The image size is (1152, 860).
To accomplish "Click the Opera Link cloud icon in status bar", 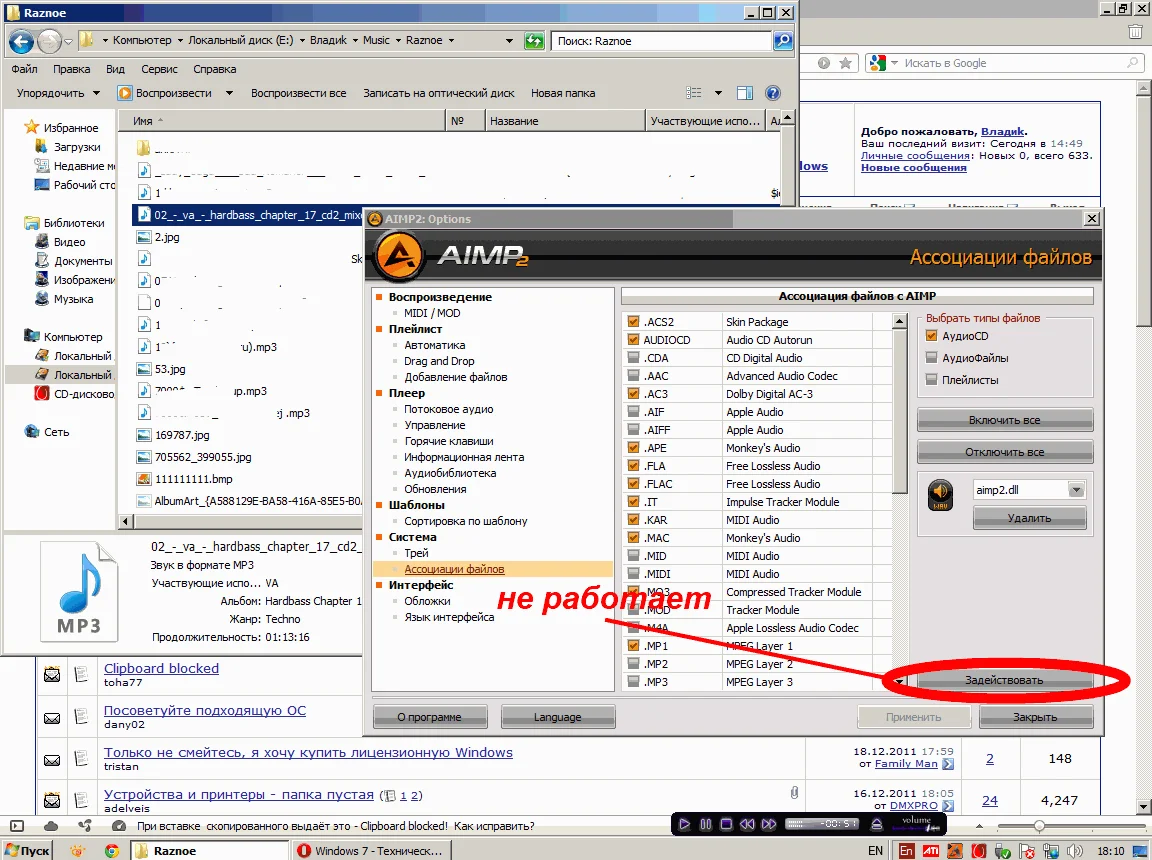I will click(x=51, y=825).
